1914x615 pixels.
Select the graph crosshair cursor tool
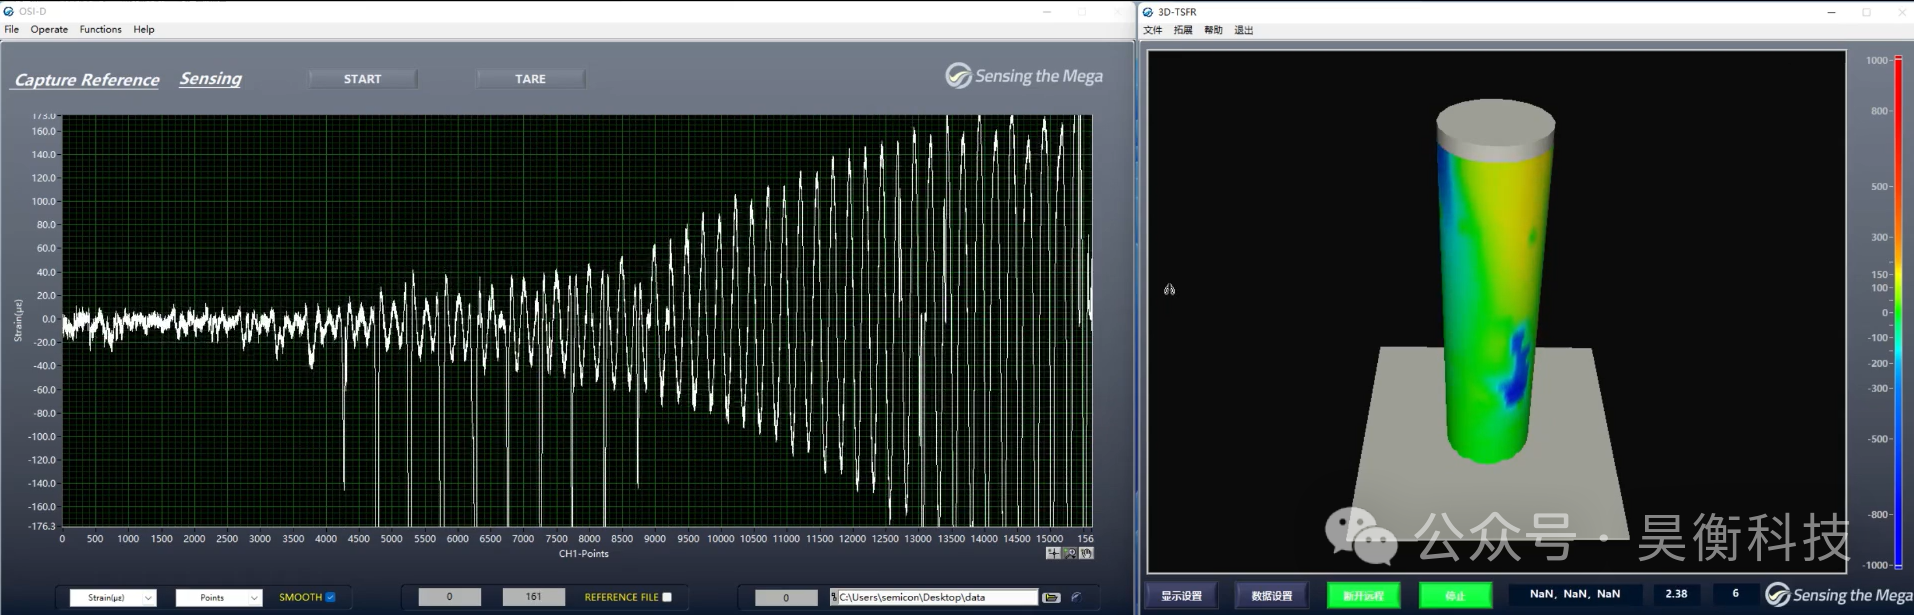[x=1053, y=553]
